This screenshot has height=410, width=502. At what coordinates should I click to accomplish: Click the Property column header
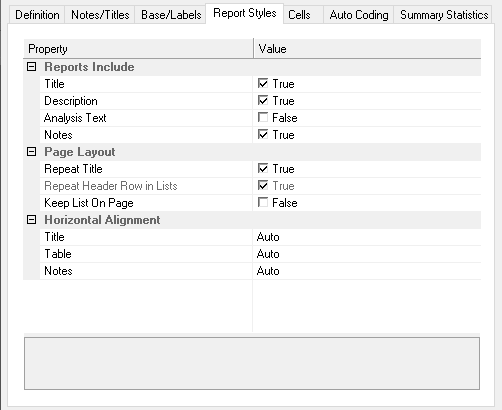click(138, 49)
